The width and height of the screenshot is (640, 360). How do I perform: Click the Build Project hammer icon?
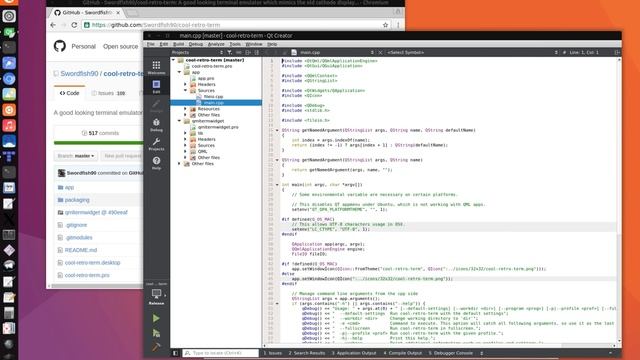point(156,347)
